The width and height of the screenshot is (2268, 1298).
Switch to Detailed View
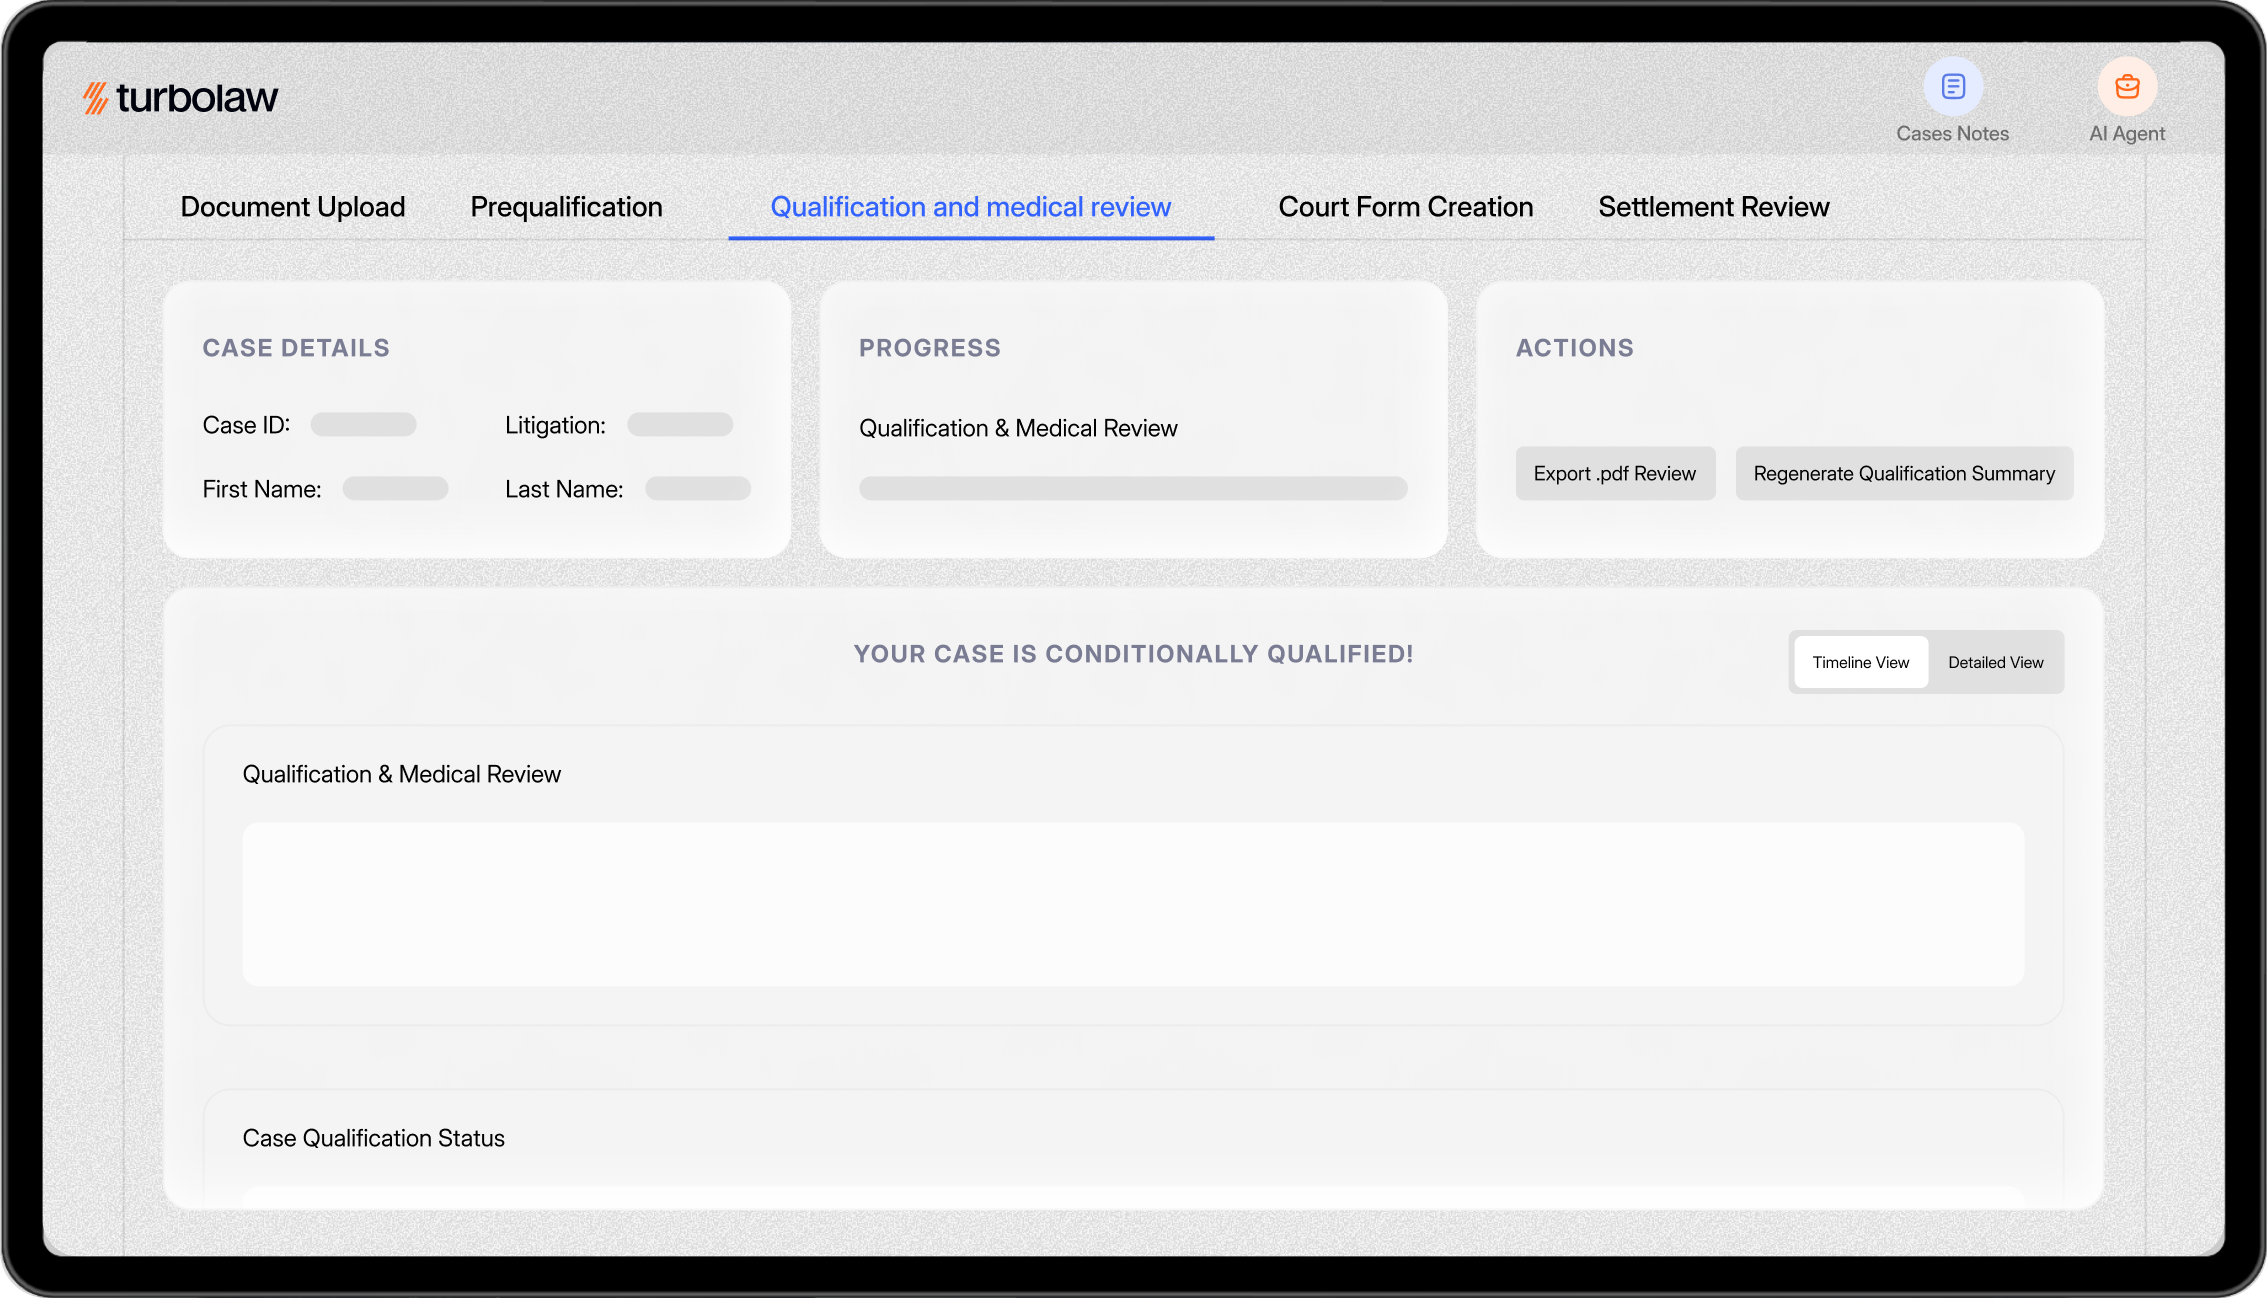point(1995,662)
